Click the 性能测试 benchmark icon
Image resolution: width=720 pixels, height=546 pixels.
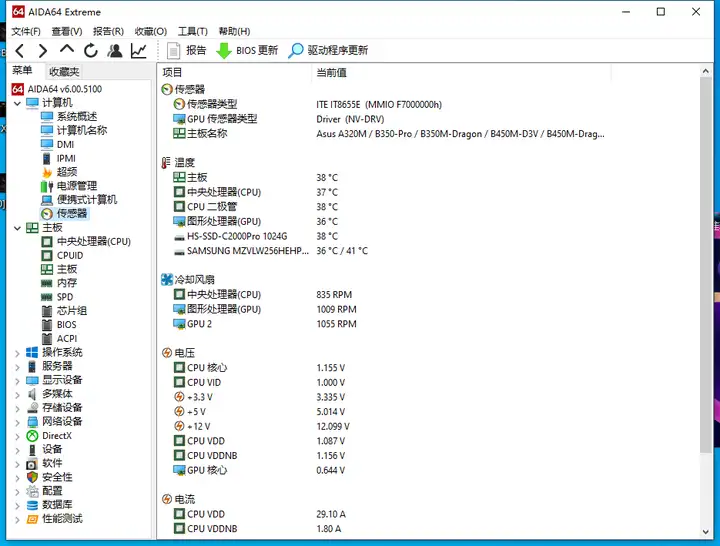[32, 519]
